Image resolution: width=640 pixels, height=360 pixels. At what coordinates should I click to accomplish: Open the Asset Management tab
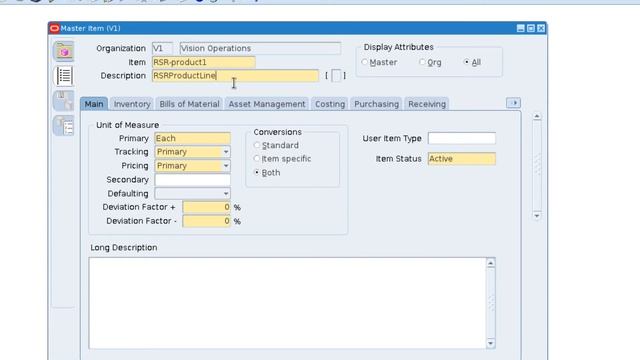267,104
